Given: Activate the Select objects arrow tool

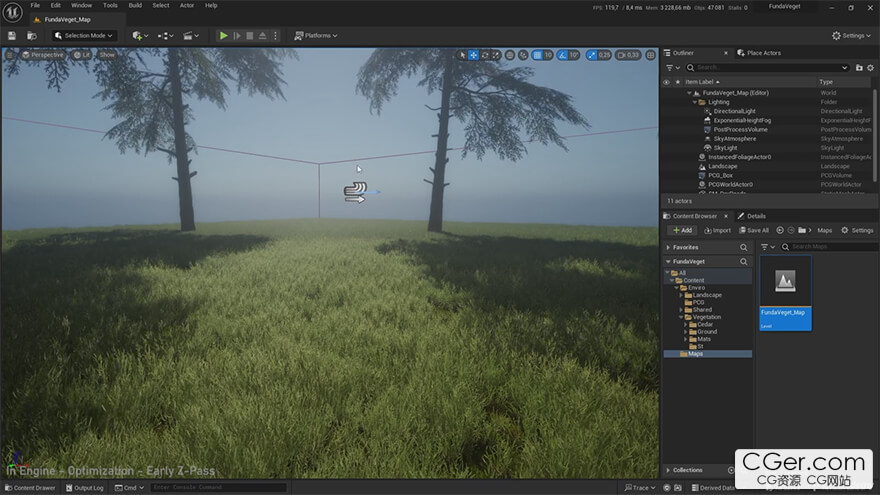Looking at the screenshot, I should pos(462,54).
